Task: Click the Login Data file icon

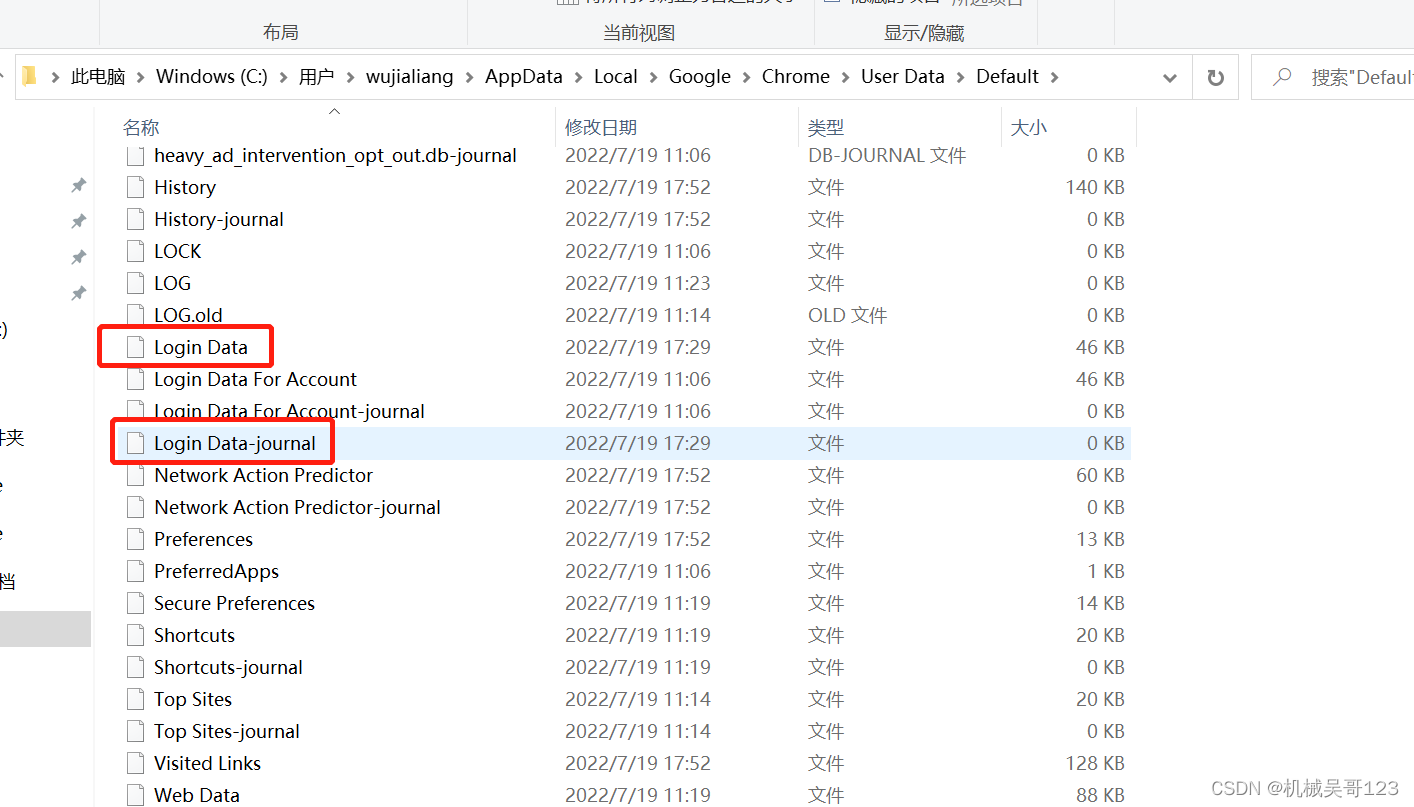Action: [136, 347]
